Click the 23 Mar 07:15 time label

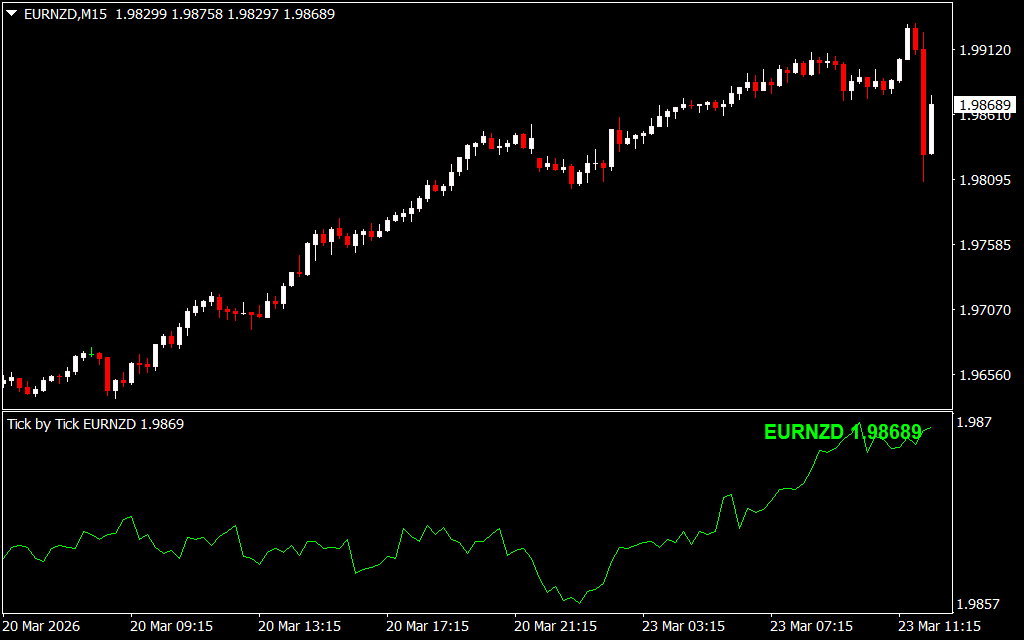coord(811,626)
